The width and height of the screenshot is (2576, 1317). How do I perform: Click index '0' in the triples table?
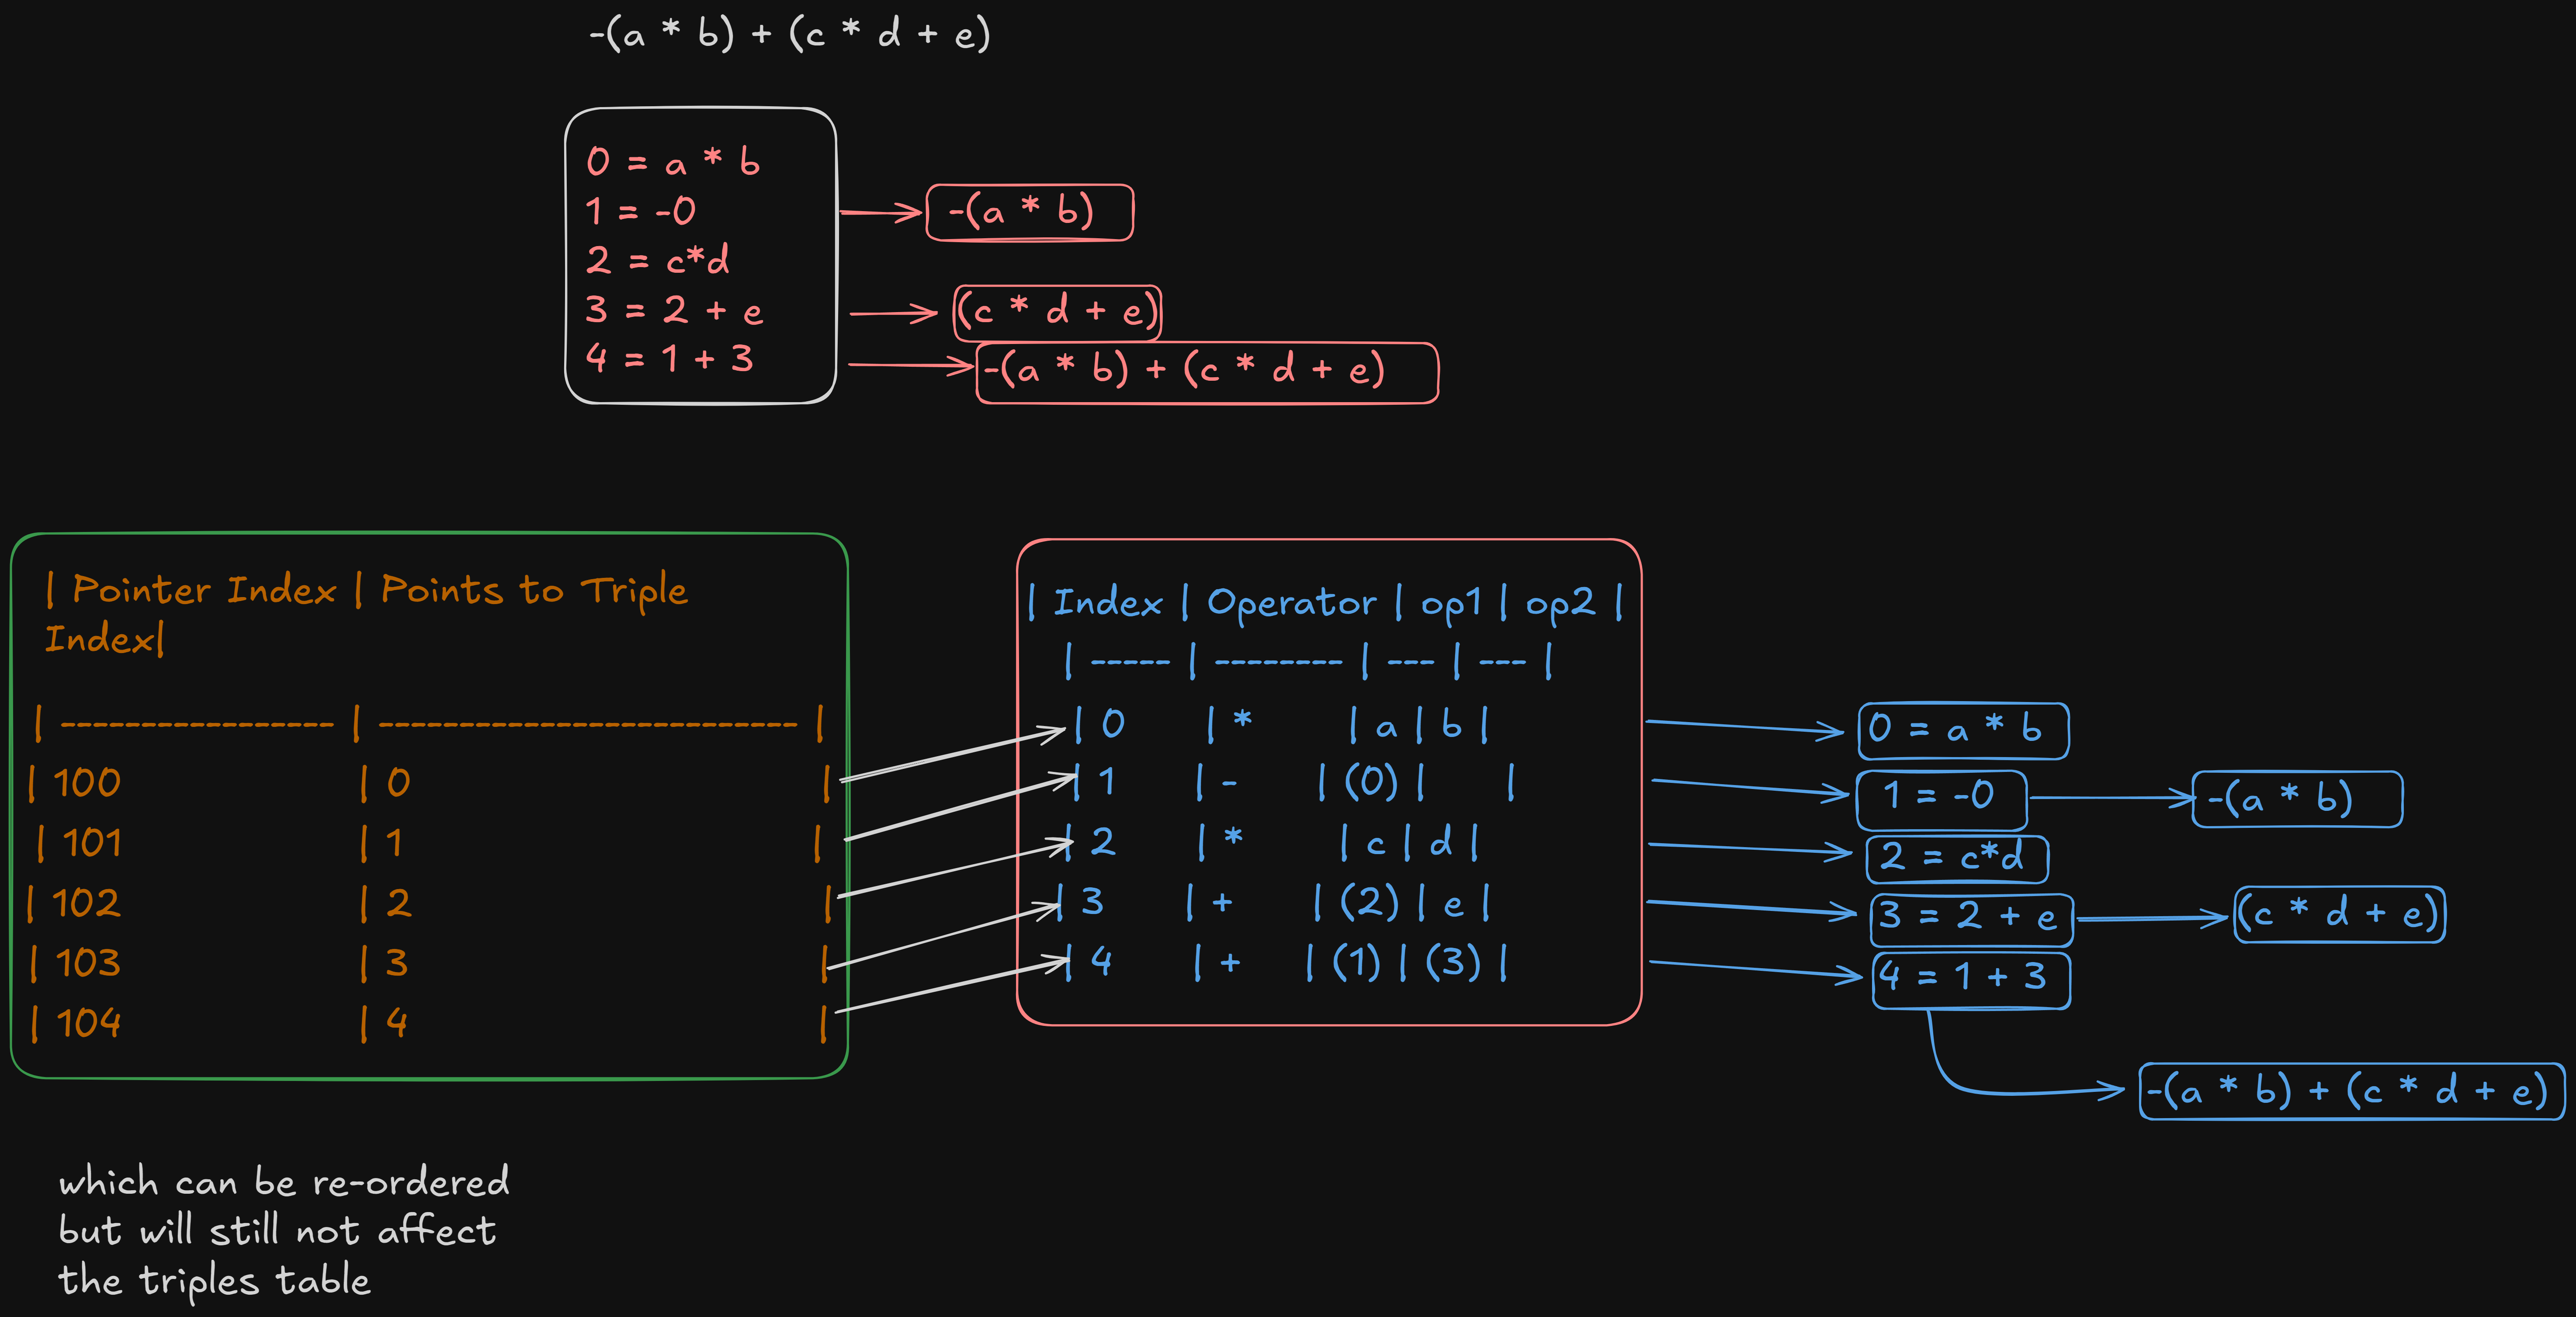pos(1113,724)
